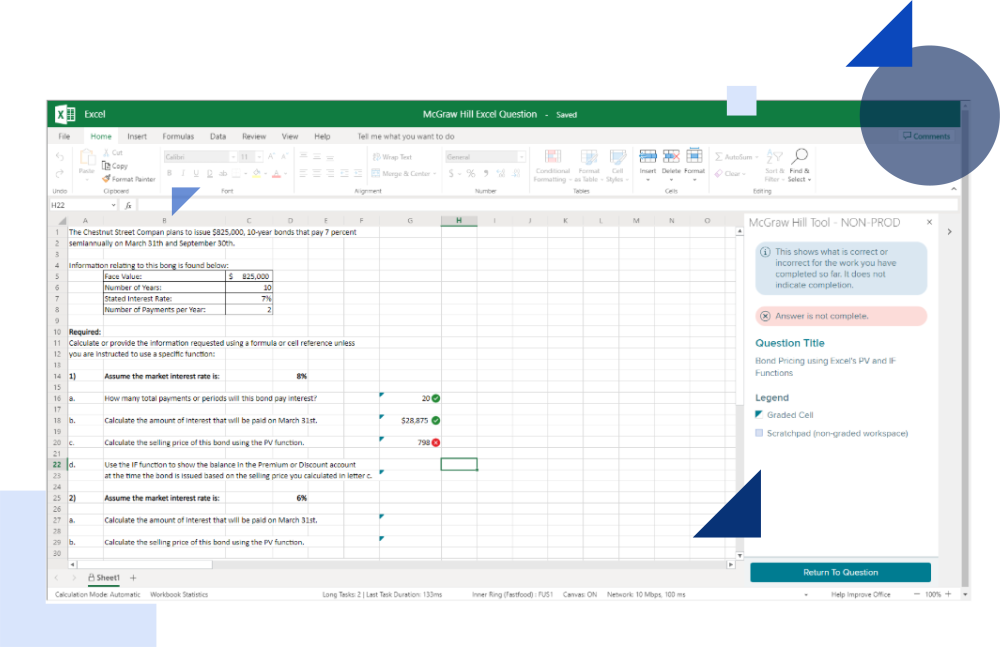Screen dimensions: 1000x647
Task: Align text to the left
Action: click(x=304, y=174)
